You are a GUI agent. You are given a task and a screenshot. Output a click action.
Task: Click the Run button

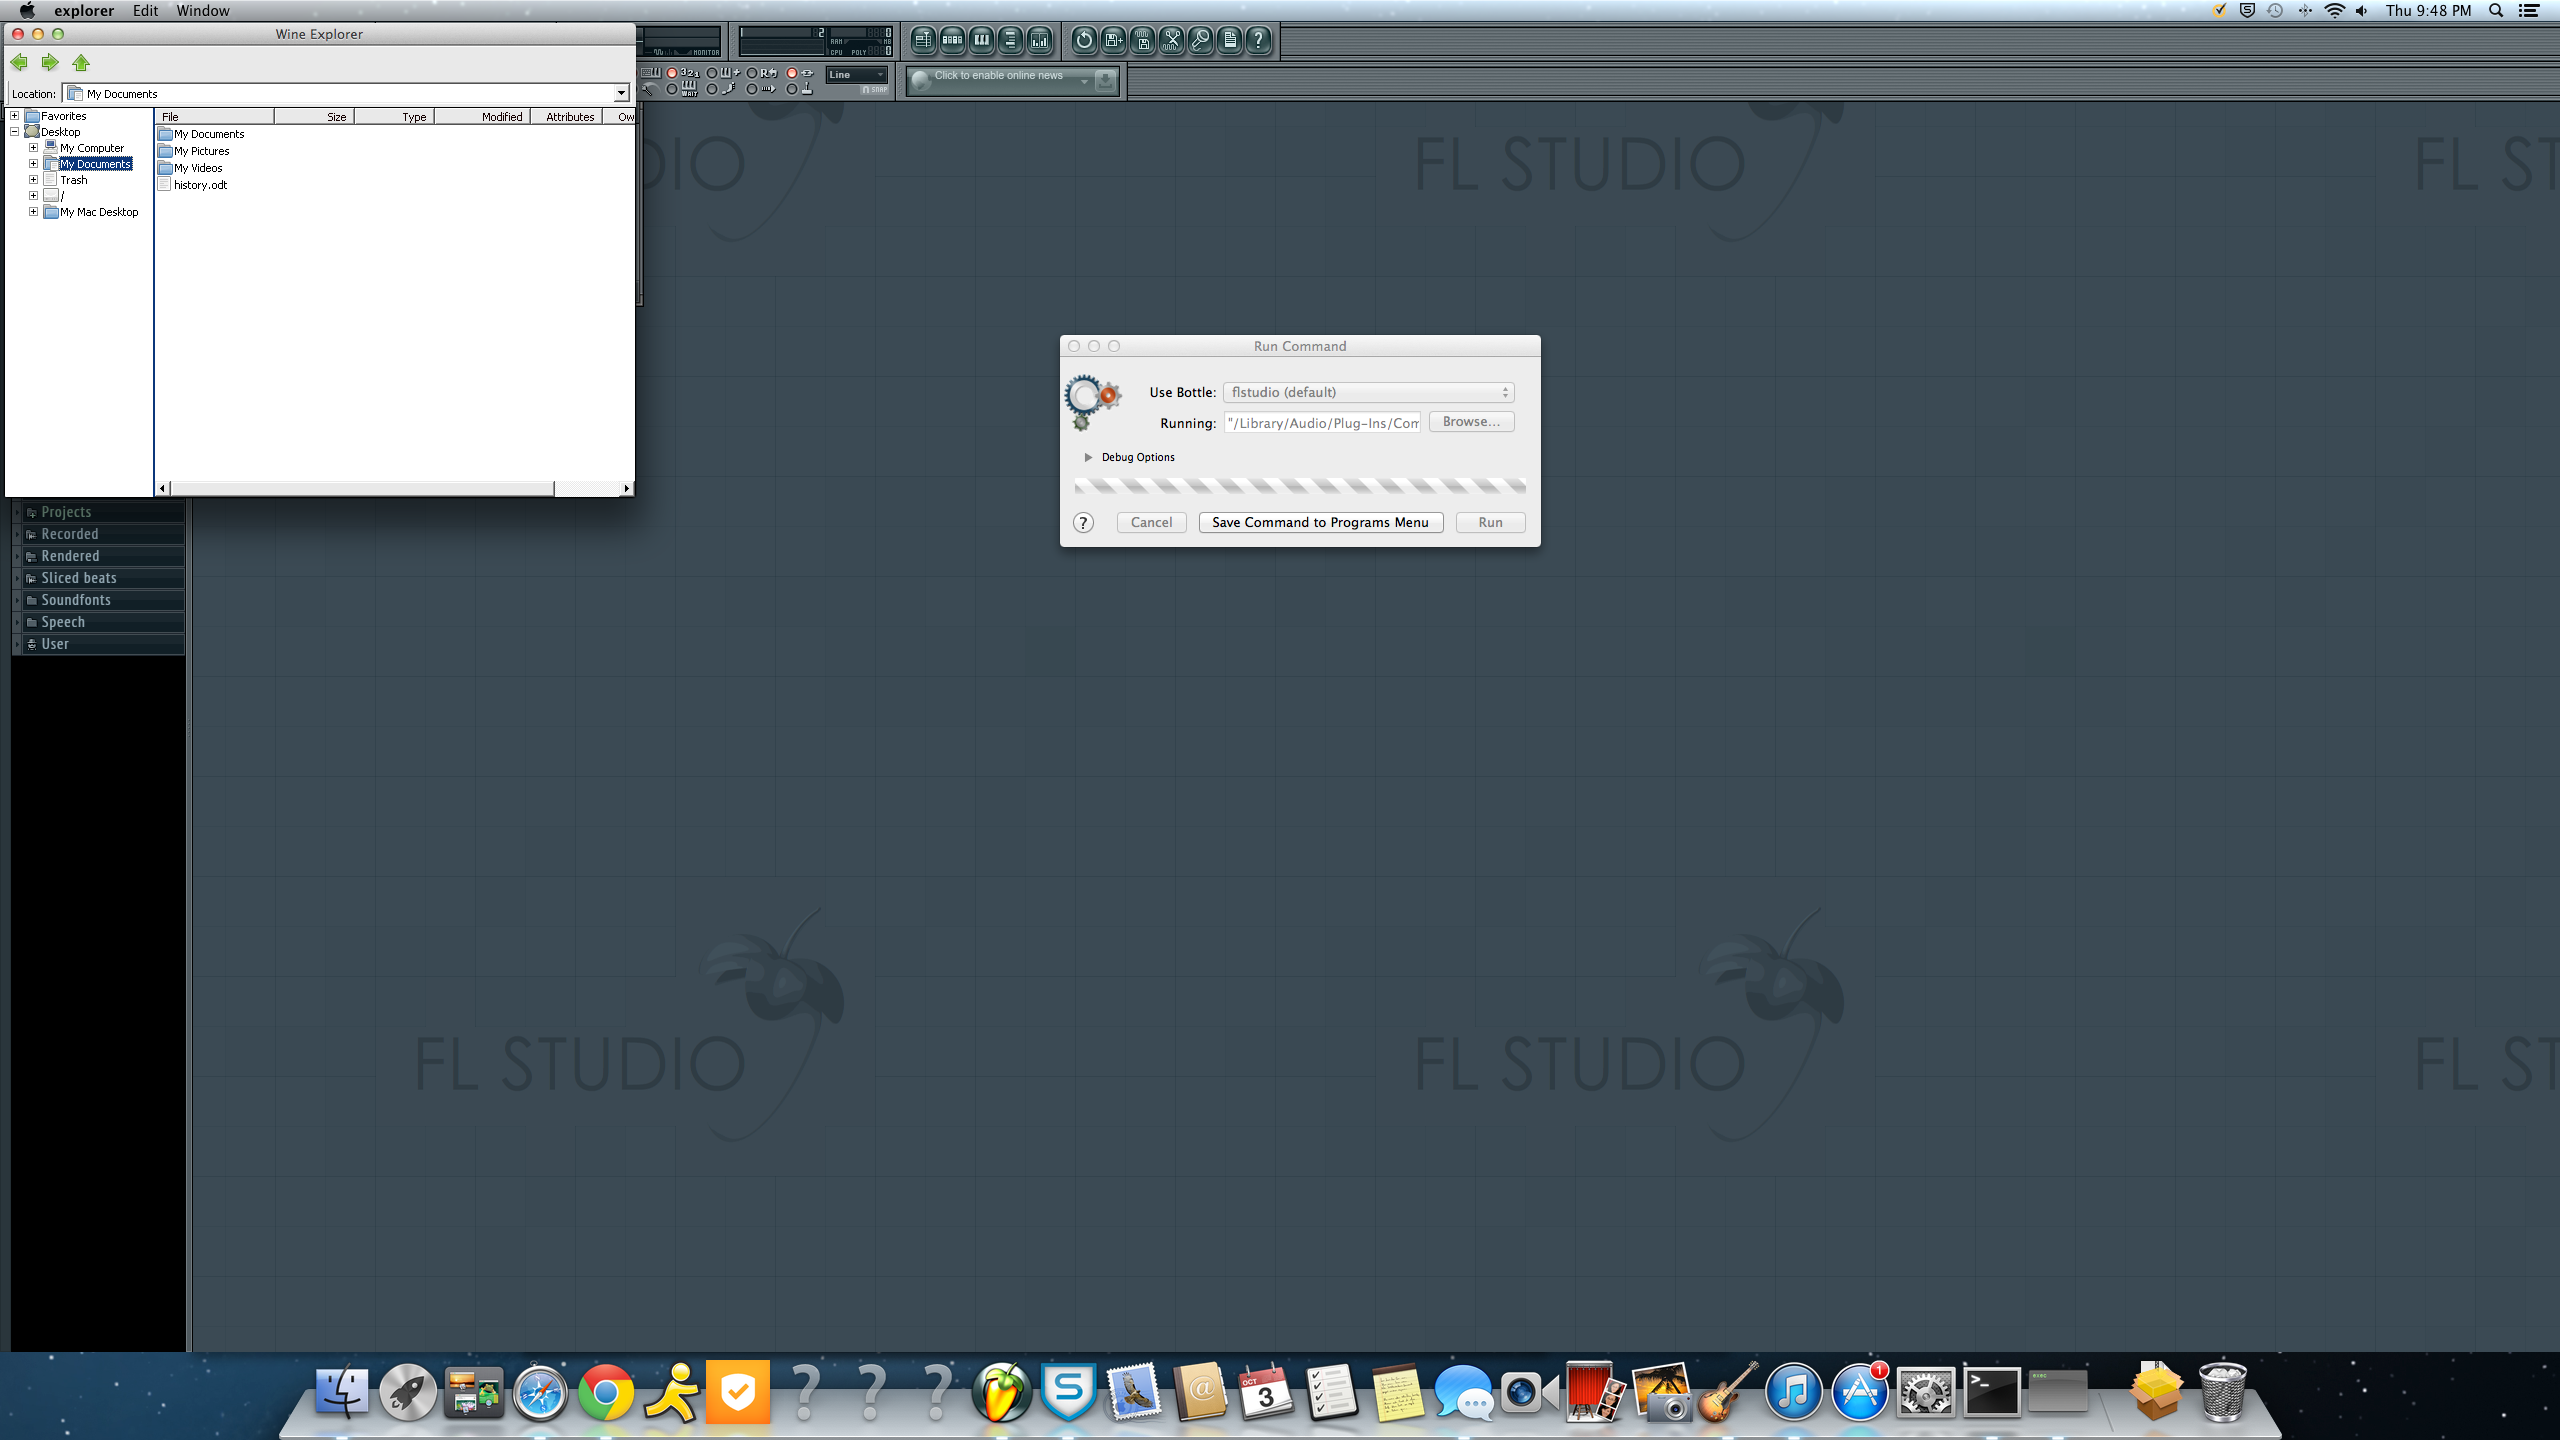1490,522
